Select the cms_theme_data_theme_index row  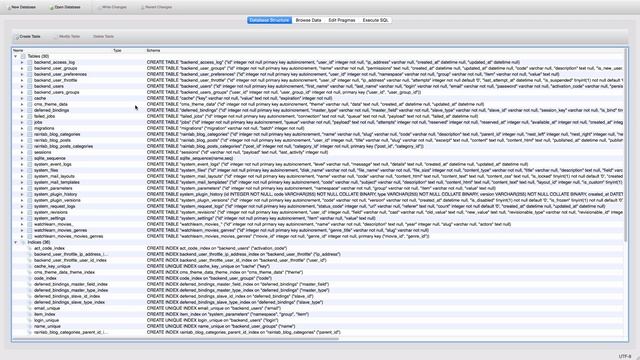pyautogui.click(x=318, y=272)
